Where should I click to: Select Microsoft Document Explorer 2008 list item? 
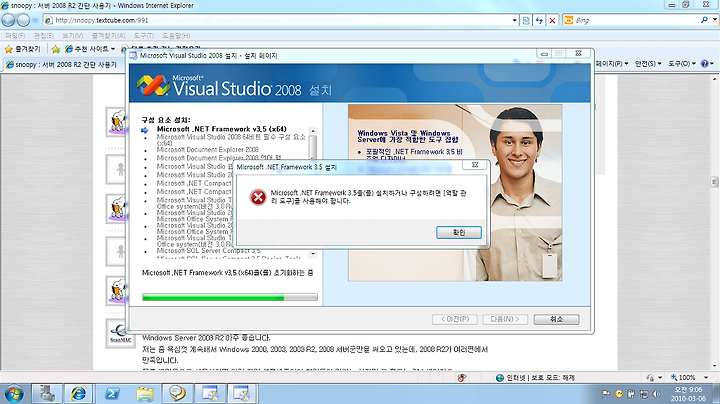click(208, 150)
